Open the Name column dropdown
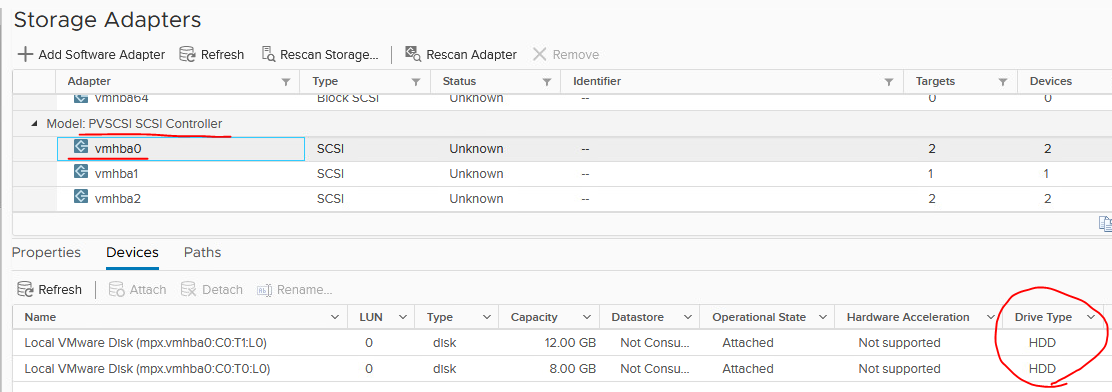1112x392 pixels. point(335,318)
